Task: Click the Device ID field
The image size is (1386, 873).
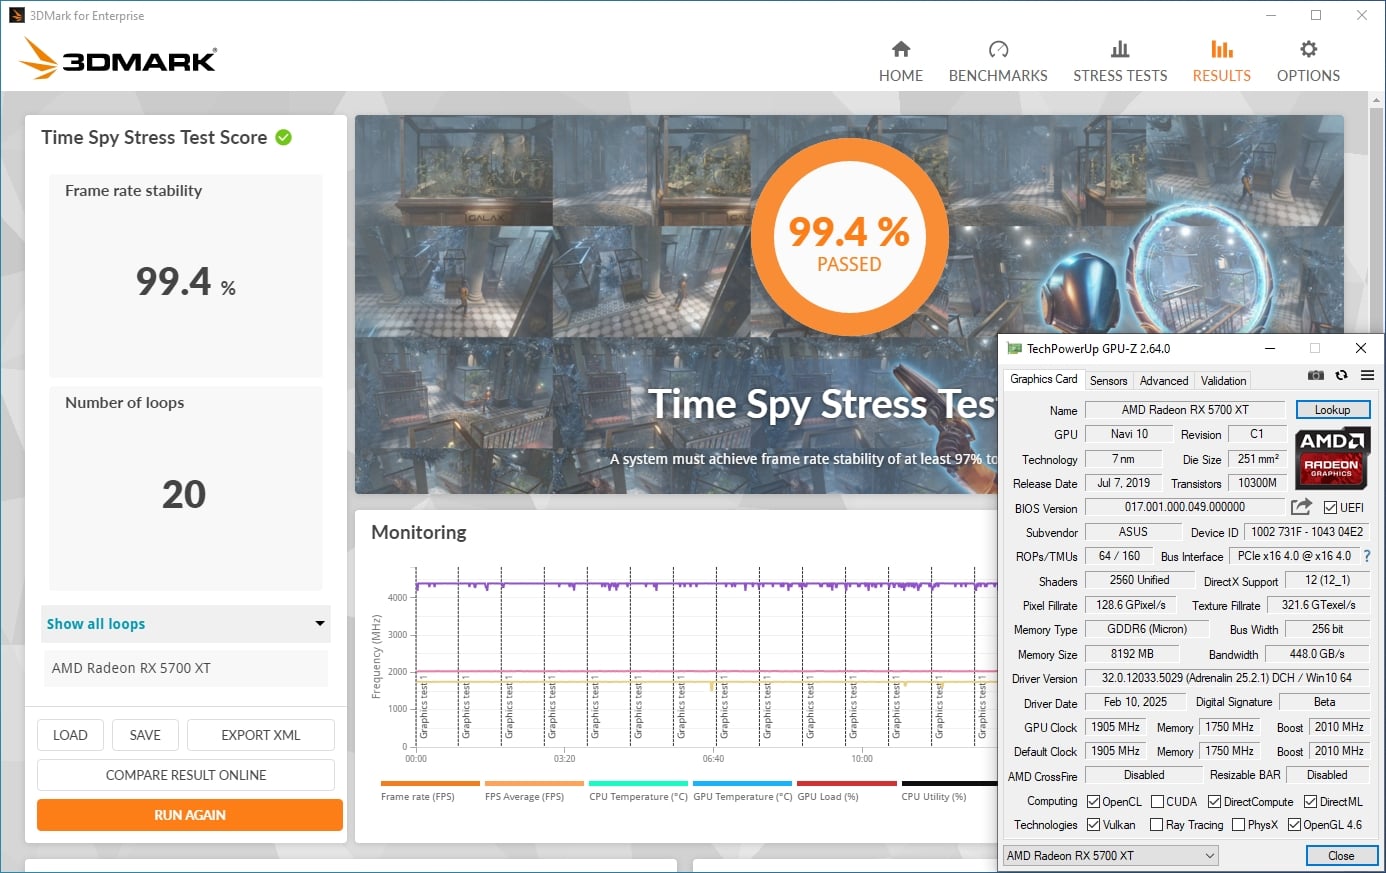Action: pos(1307,532)
